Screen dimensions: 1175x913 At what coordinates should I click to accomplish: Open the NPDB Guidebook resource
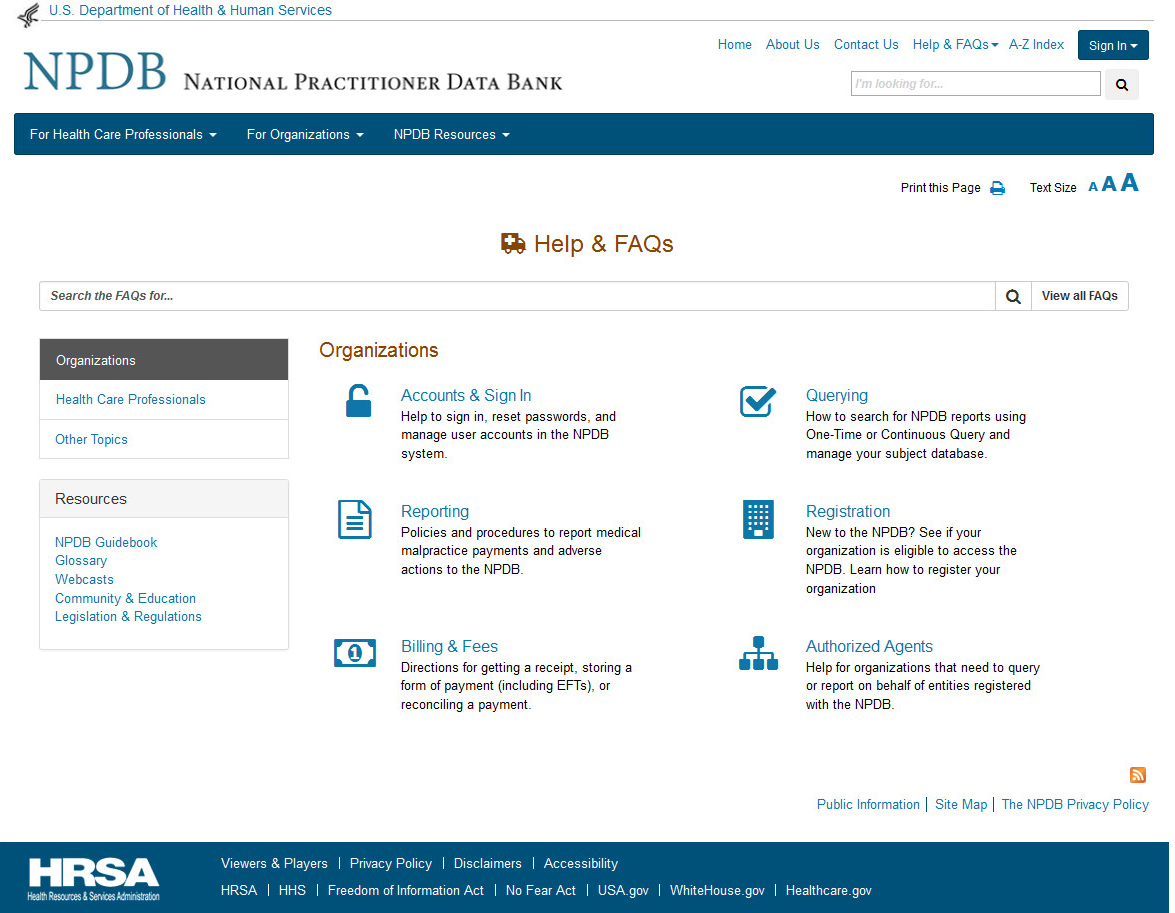coord(106,542)
